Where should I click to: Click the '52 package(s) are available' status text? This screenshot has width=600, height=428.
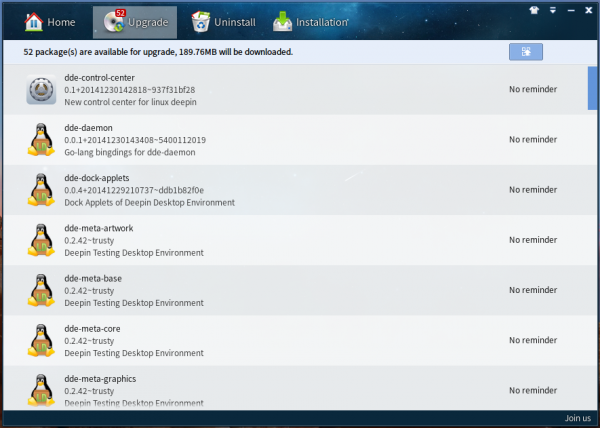(x=158, y=52)
